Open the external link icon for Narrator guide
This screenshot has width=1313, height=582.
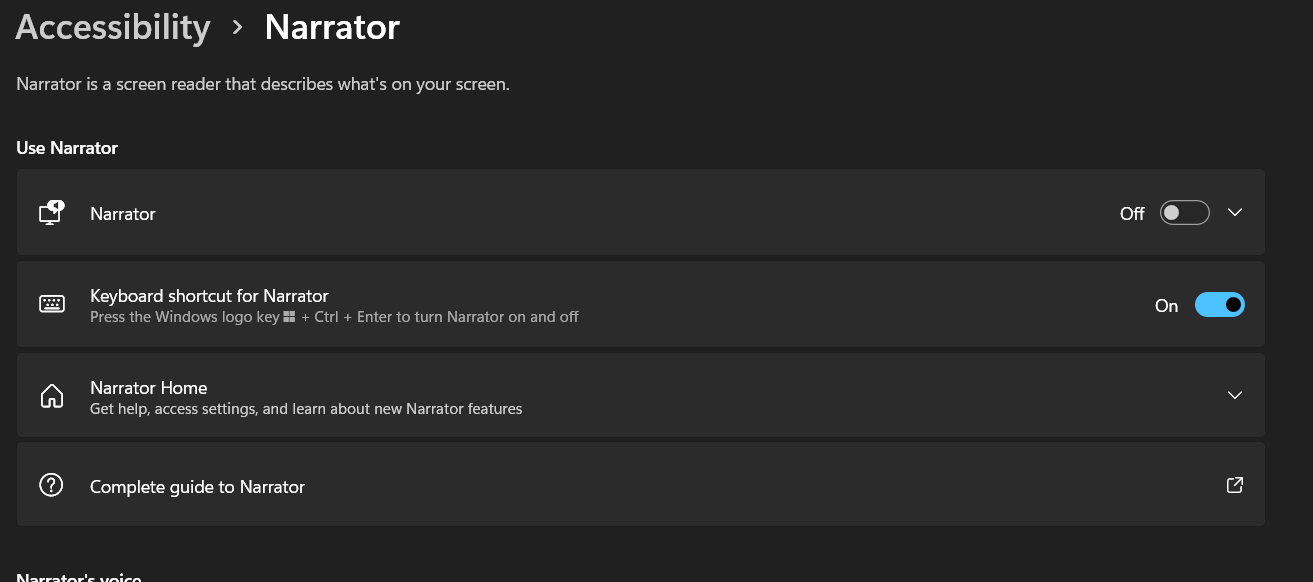tap(1235, 485)
